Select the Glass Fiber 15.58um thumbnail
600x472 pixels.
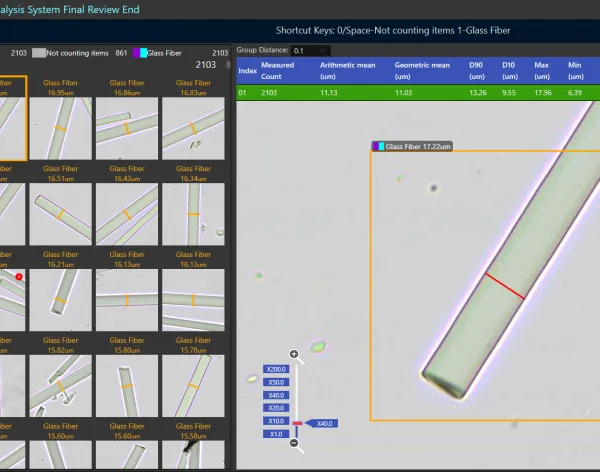[193, 454]
